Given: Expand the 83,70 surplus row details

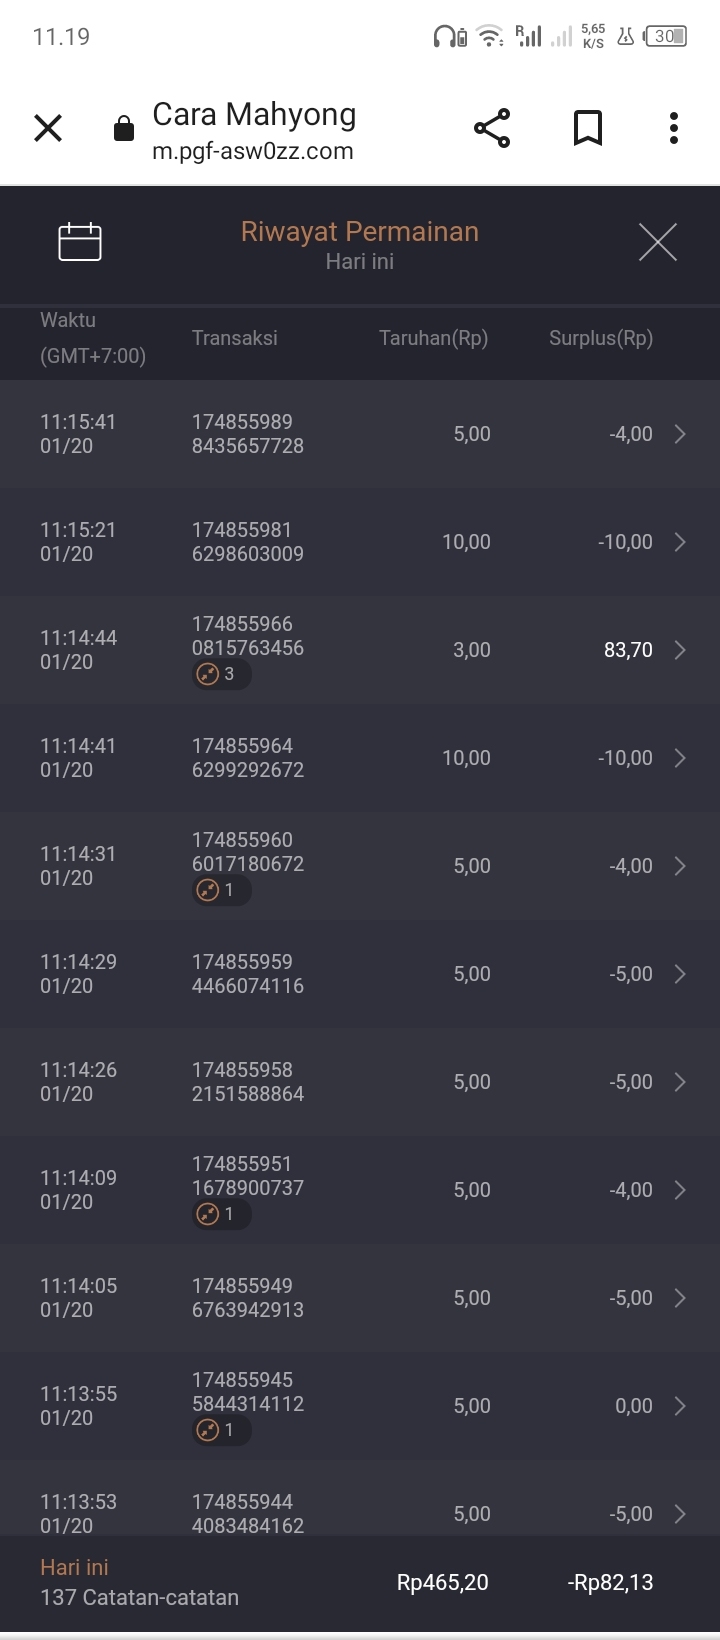Looking at the screenshot, I should click(680, 650).
